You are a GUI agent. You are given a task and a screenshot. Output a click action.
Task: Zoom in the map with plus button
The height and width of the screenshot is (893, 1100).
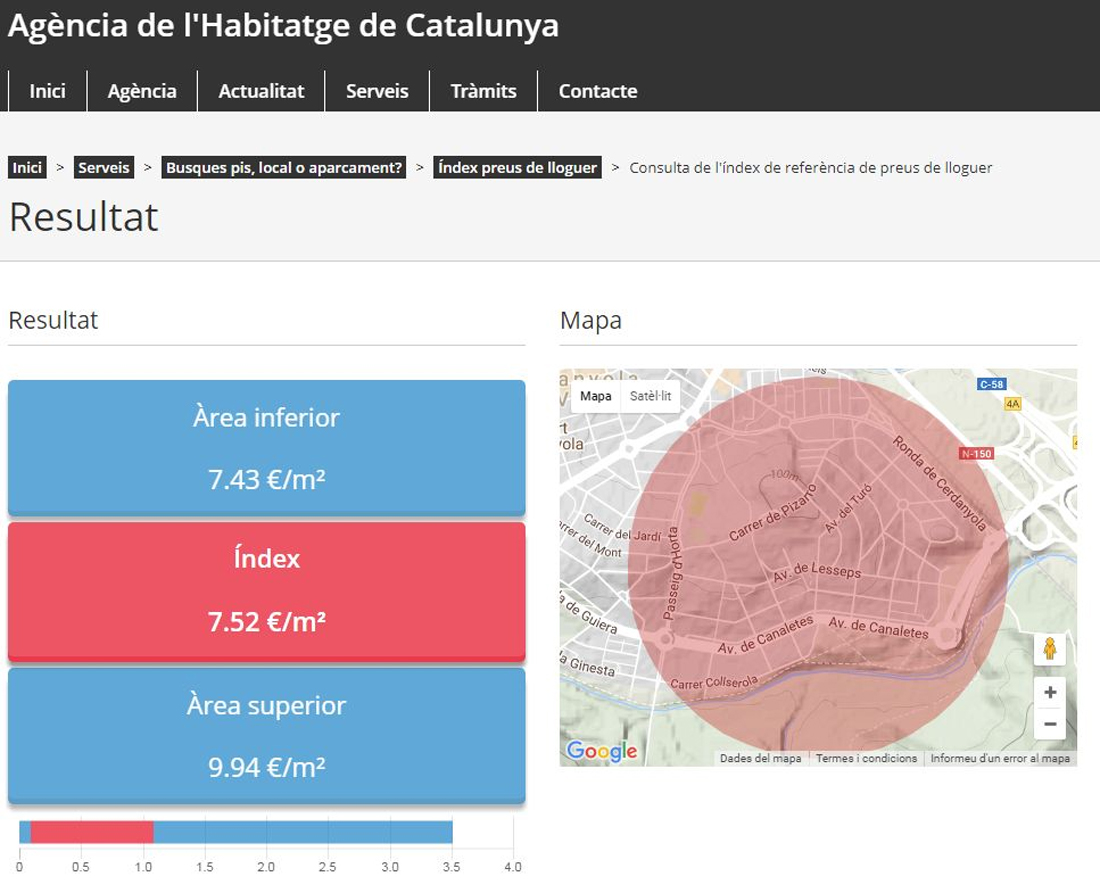(1049, 692)
